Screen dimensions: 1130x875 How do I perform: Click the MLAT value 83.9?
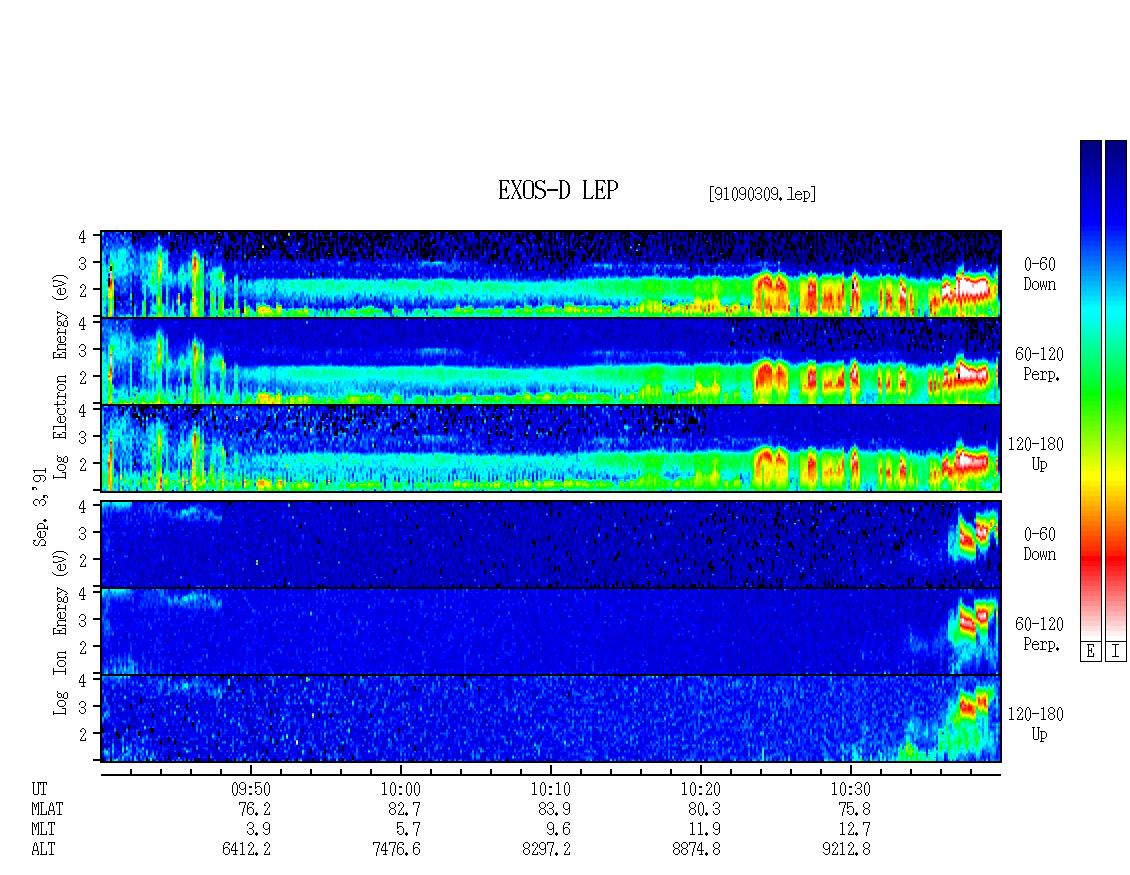(554, 809)
